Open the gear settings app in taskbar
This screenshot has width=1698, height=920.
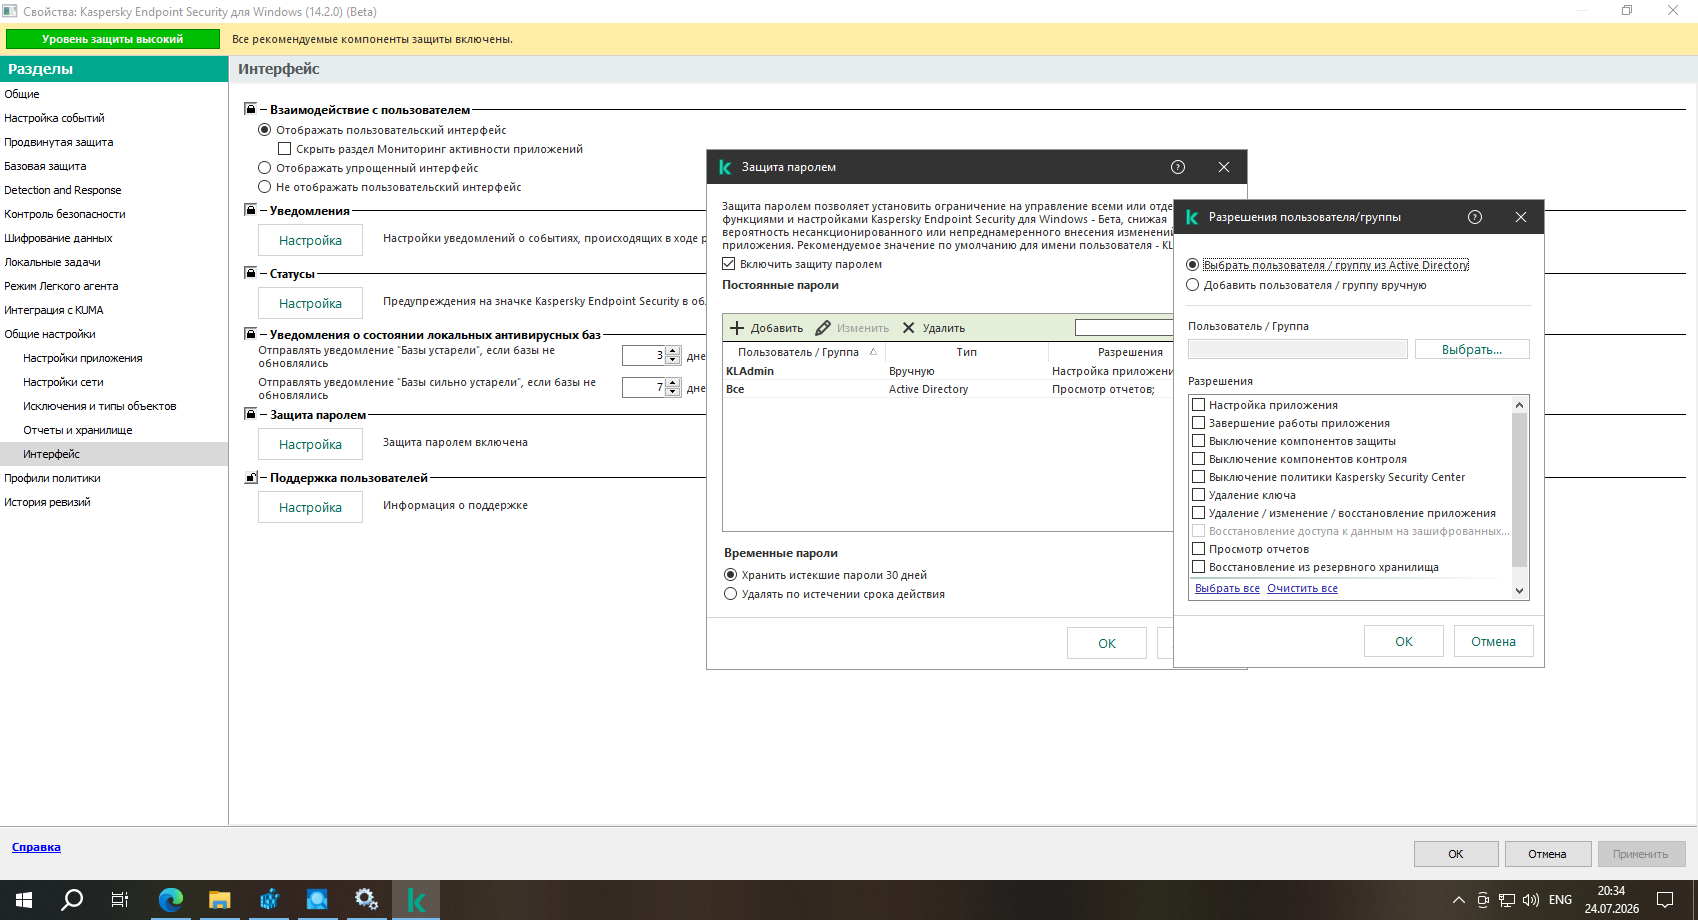coord(367,900)
